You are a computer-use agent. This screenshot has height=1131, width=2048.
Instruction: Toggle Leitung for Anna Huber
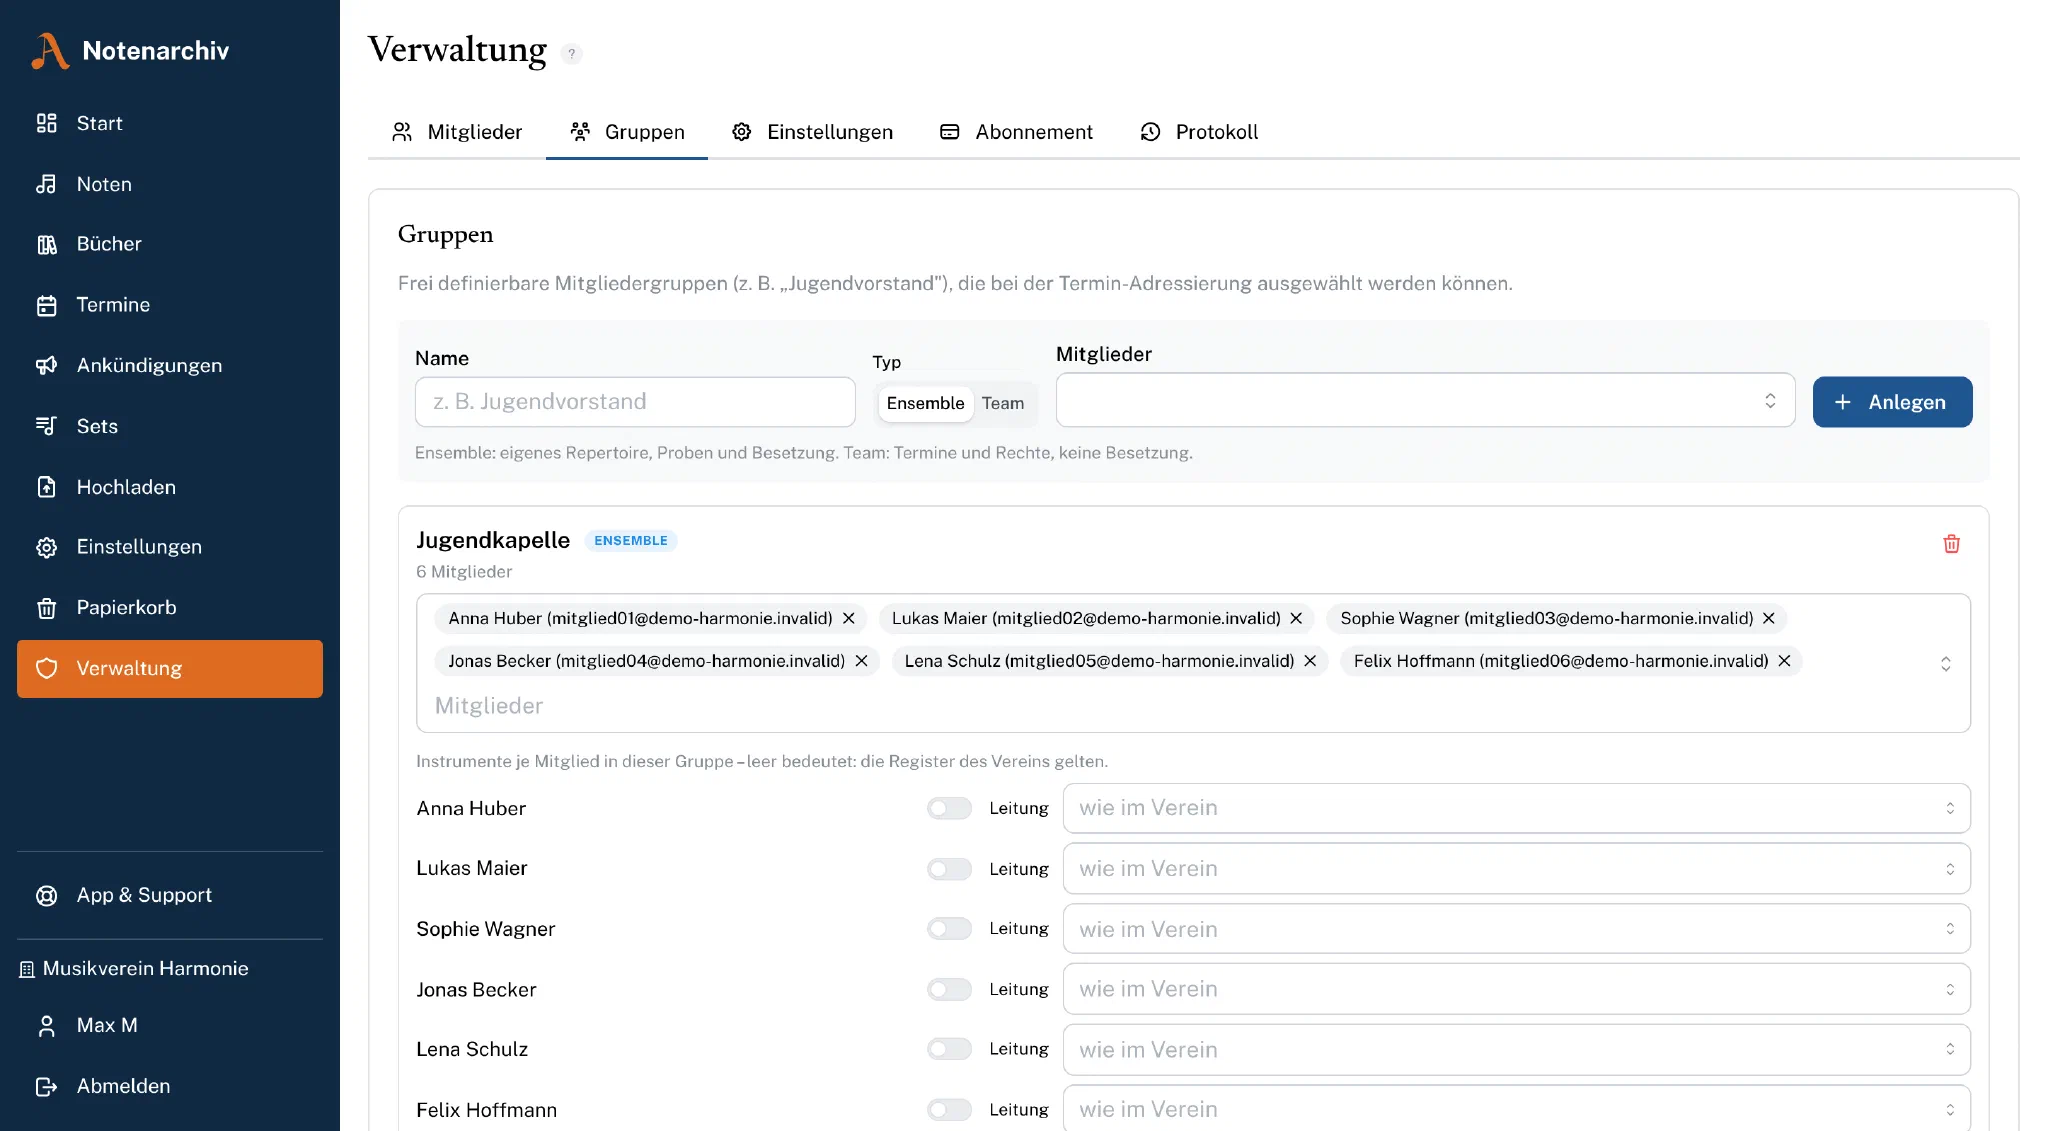949,808
